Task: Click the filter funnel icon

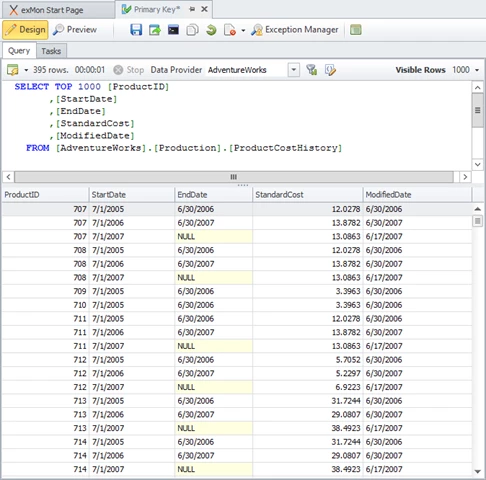Action: point(312,70)
